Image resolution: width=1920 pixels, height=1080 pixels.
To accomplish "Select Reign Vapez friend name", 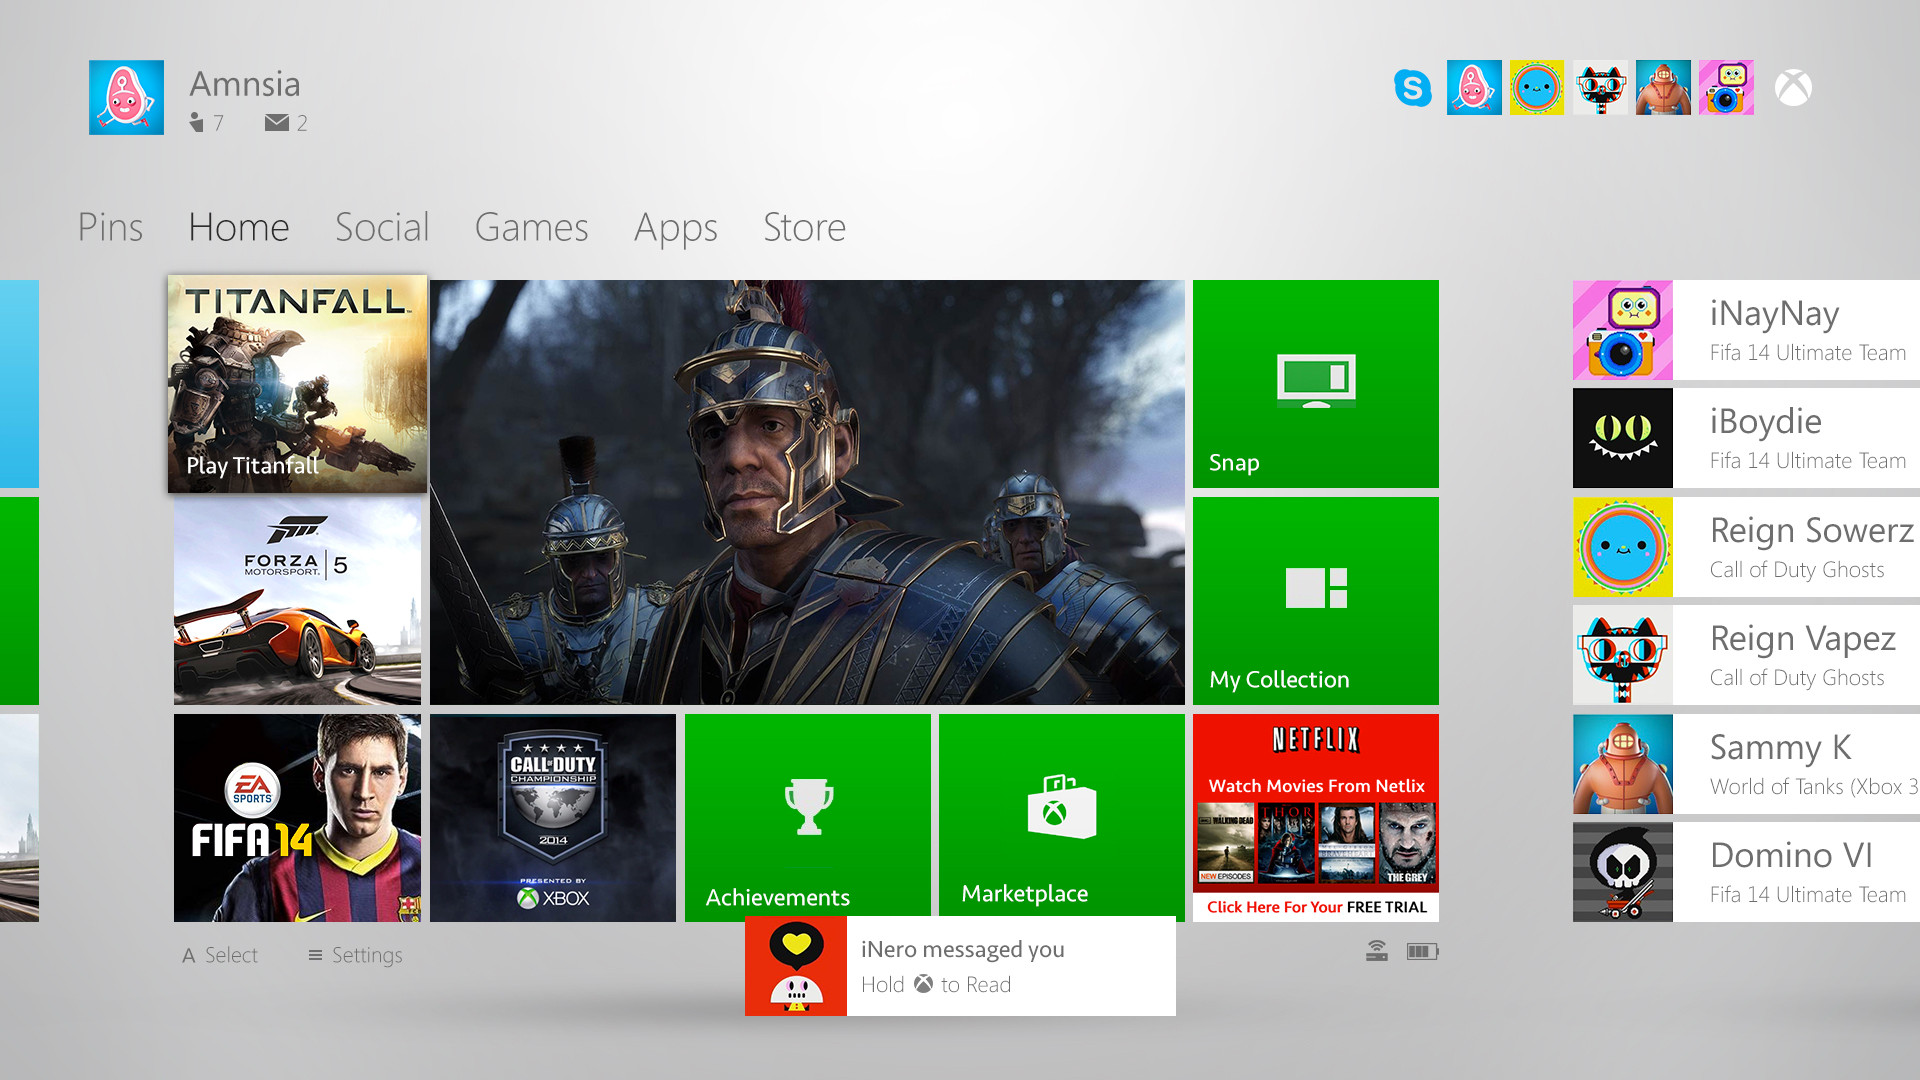I will click(1802, 639).
